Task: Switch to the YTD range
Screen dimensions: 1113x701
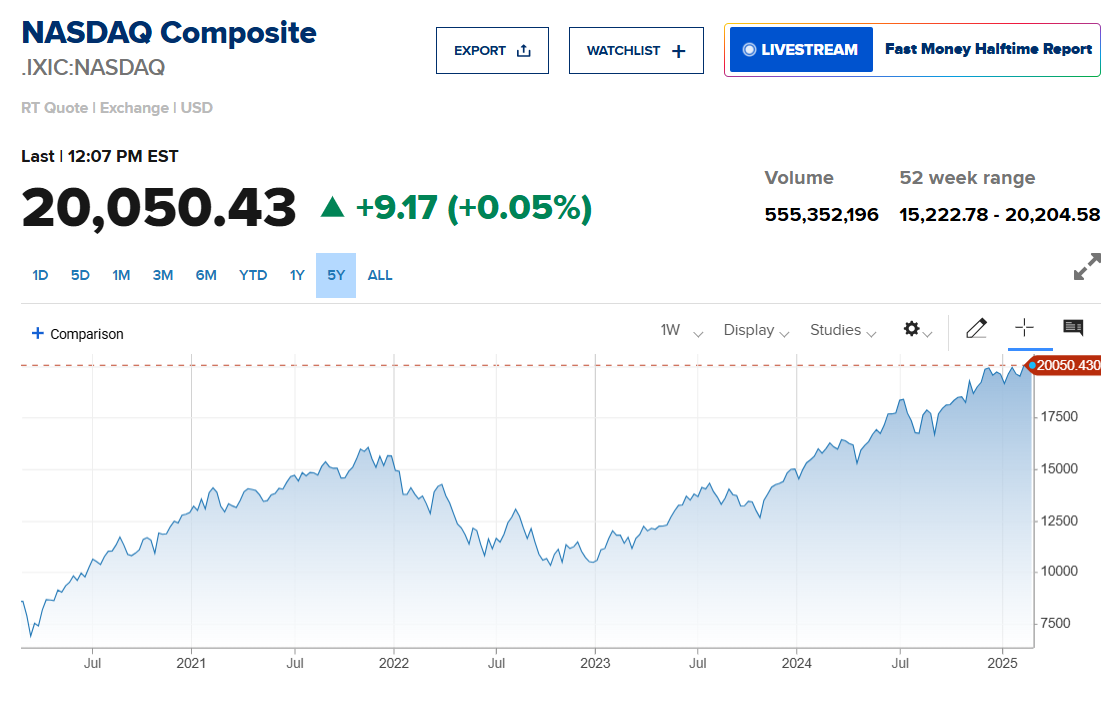Action: (253, 275)
